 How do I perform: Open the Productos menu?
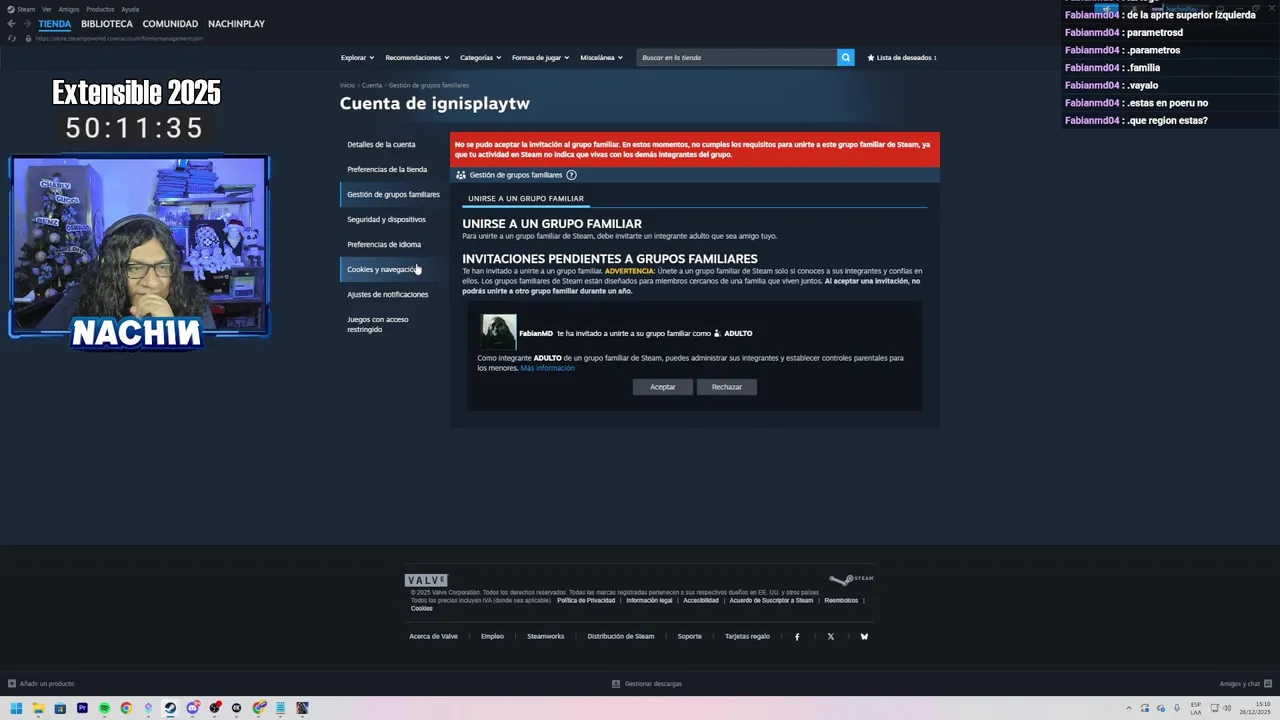100,9
